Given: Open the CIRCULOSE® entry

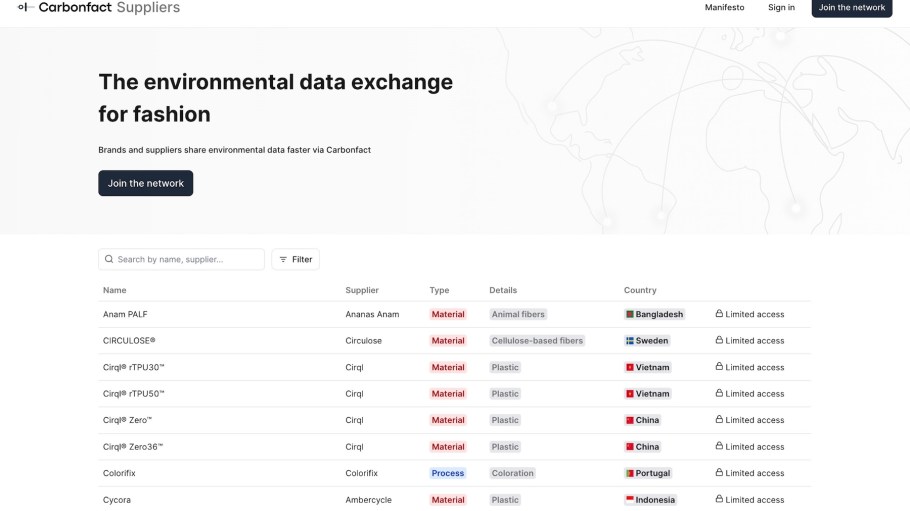Looking at the screenshot, I should (129, 341).
